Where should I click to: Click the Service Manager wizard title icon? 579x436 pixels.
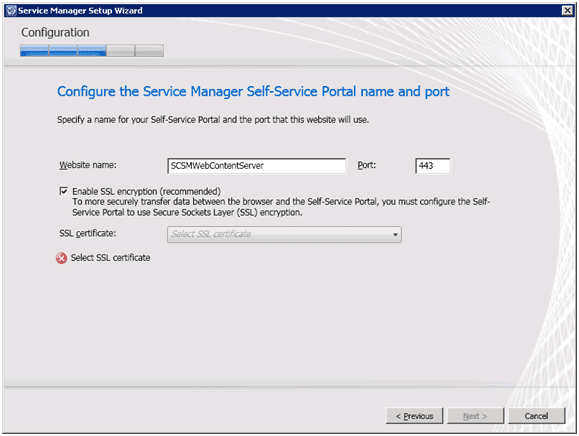pyautogui.click(x=11, y=10)
